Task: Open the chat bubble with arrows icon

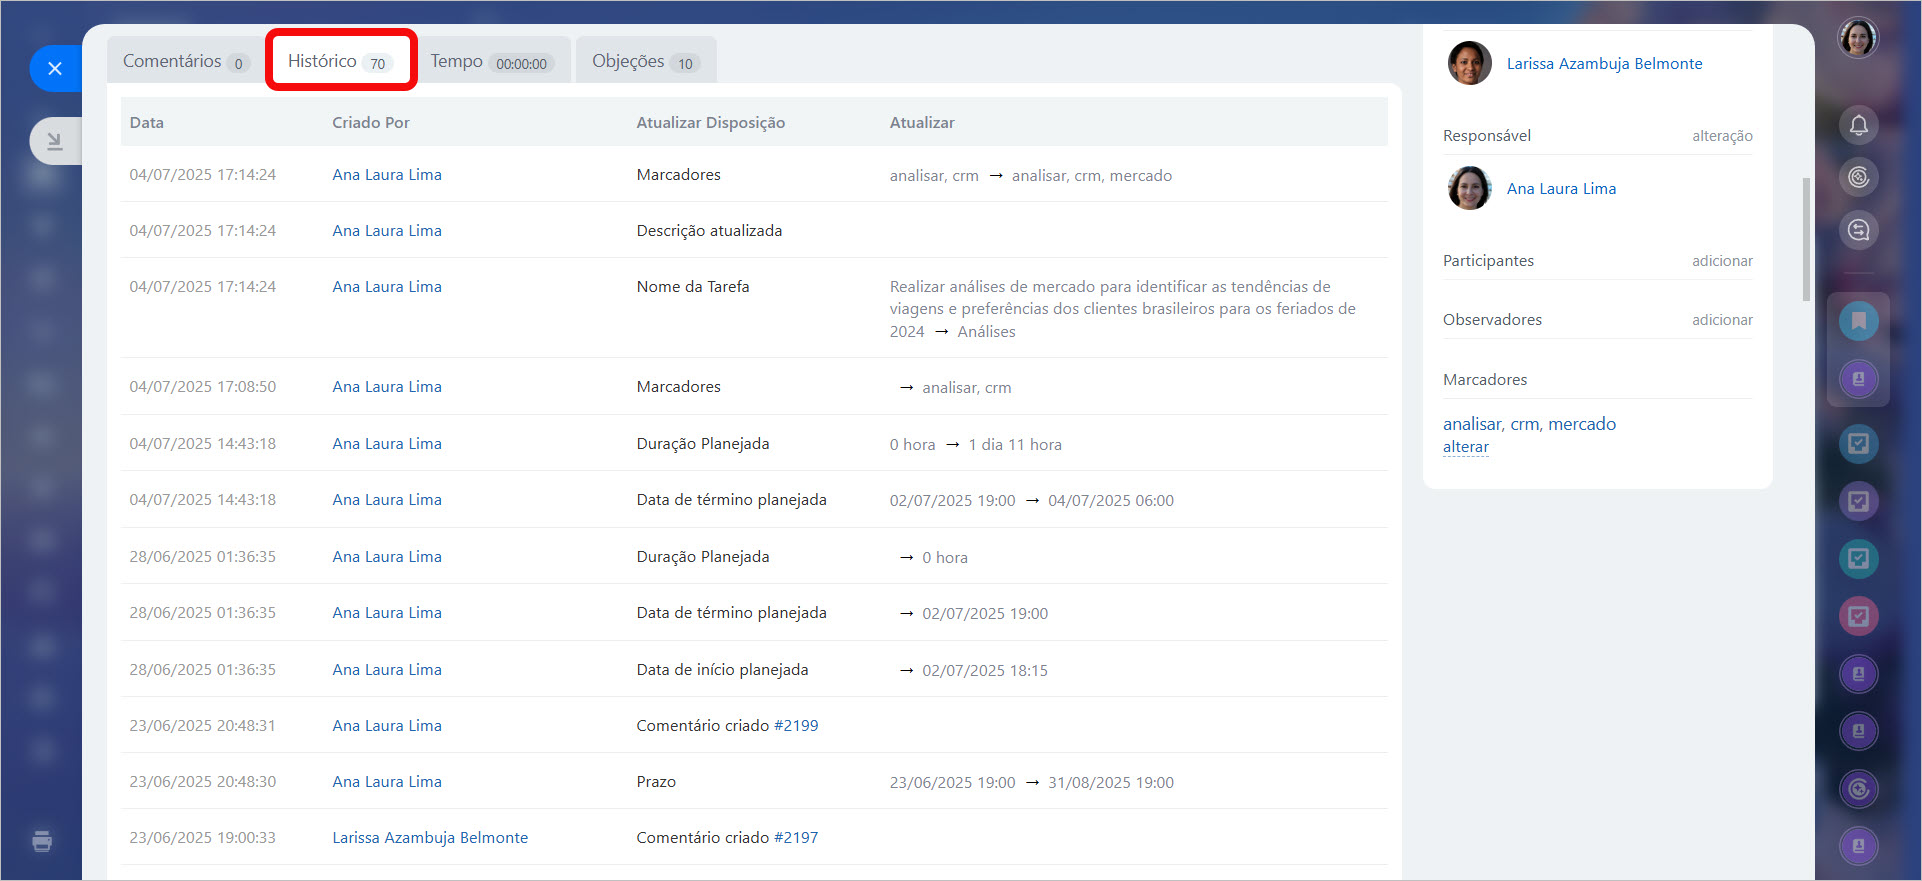Action: [1858, 230]
